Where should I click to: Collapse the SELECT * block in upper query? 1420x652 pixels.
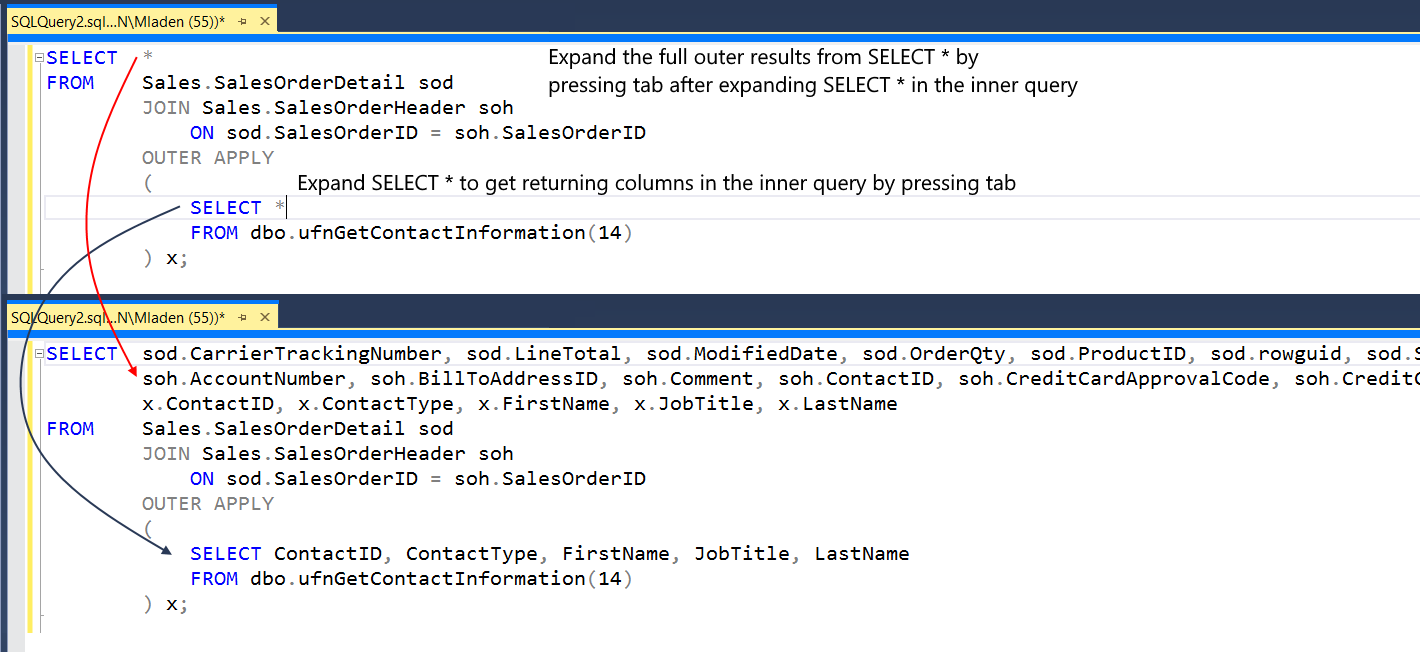click(39, 58)
